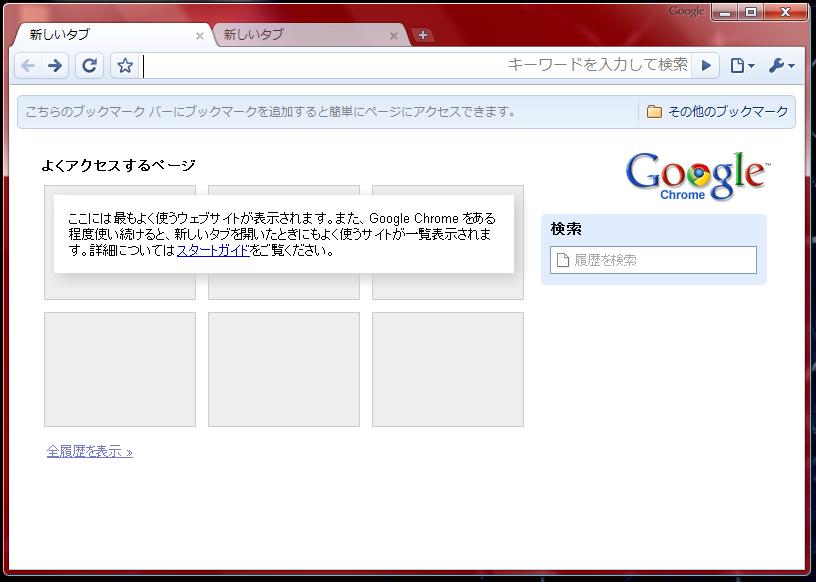This screenshot has height=582, width=816.
Task: Click the bottom-left empty thumbnail
Action: point(120,370)
